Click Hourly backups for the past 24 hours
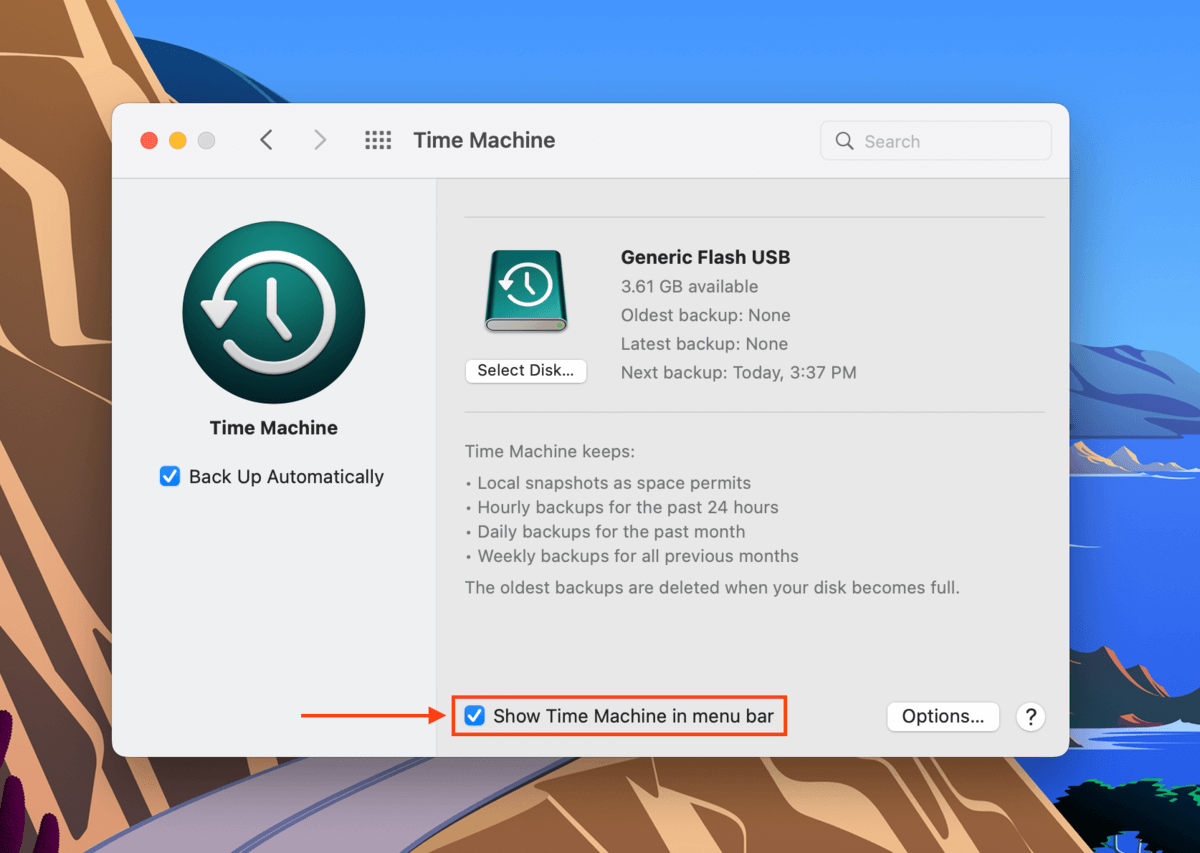1200x853 pixels. 628,507
